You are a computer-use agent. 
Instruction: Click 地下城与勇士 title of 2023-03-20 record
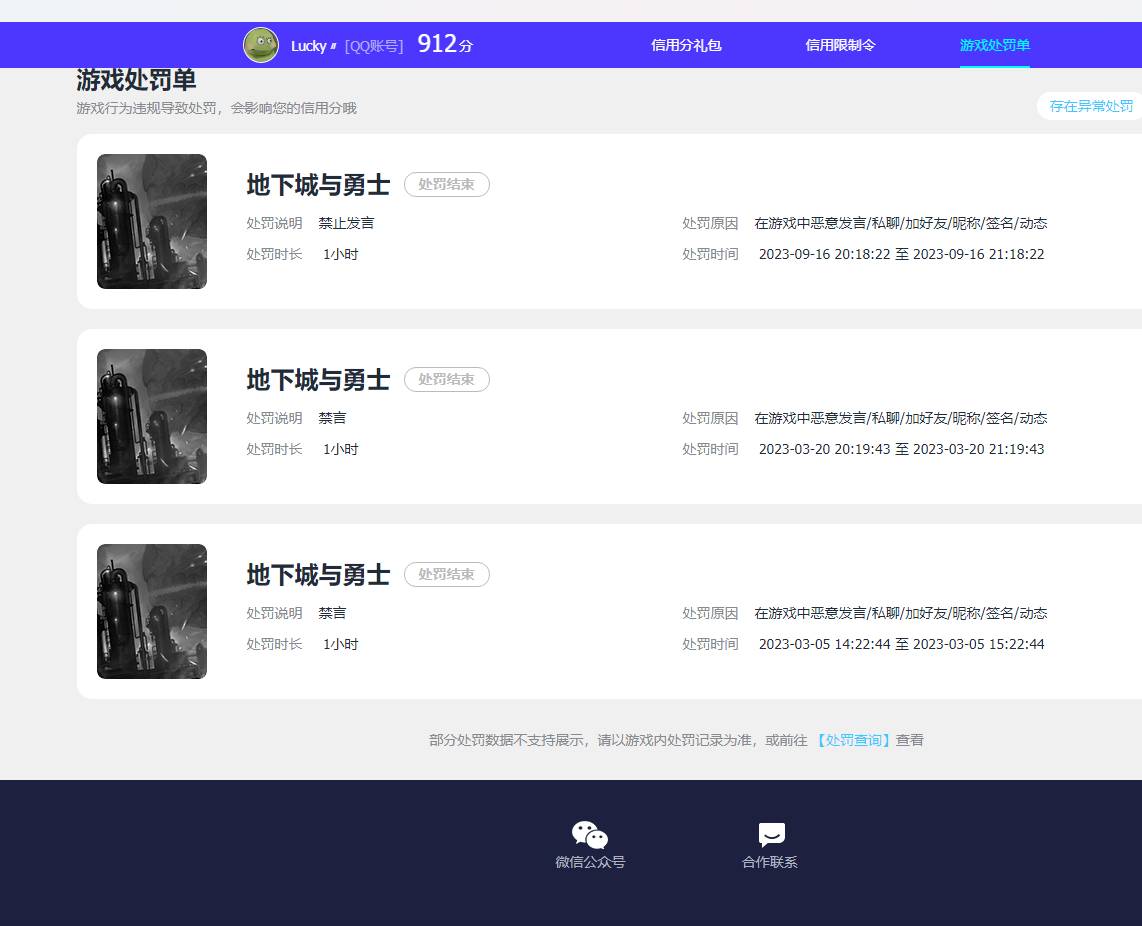coord(318,380)
